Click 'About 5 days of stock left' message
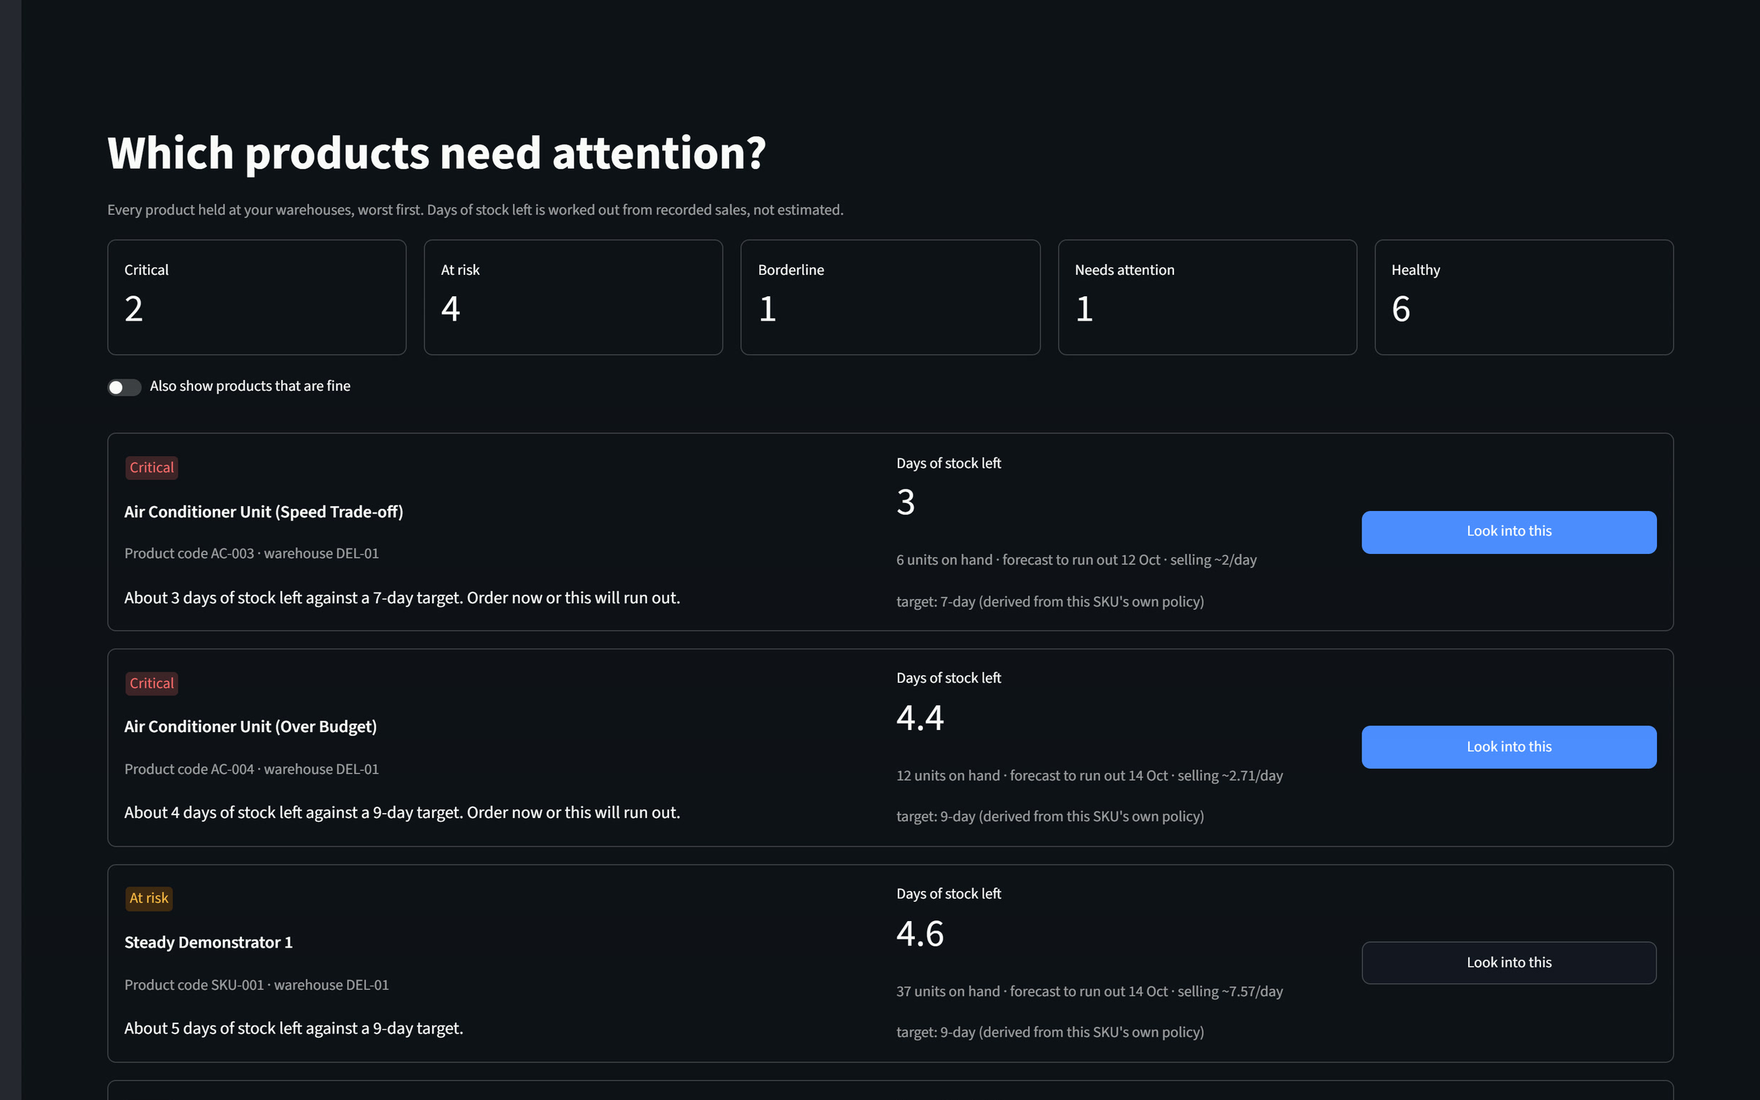Viewport: 1760px width, 1100px height. [294, 1029]
